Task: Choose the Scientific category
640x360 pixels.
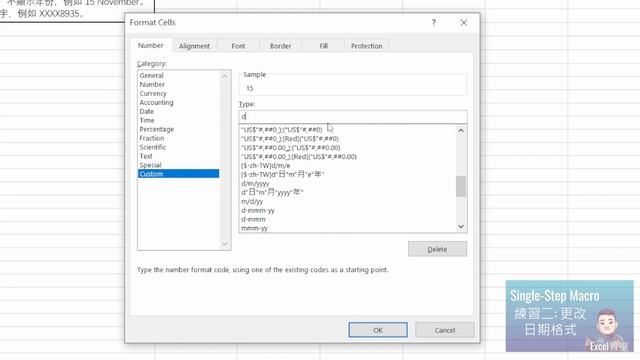Action: tap(178, 147)
